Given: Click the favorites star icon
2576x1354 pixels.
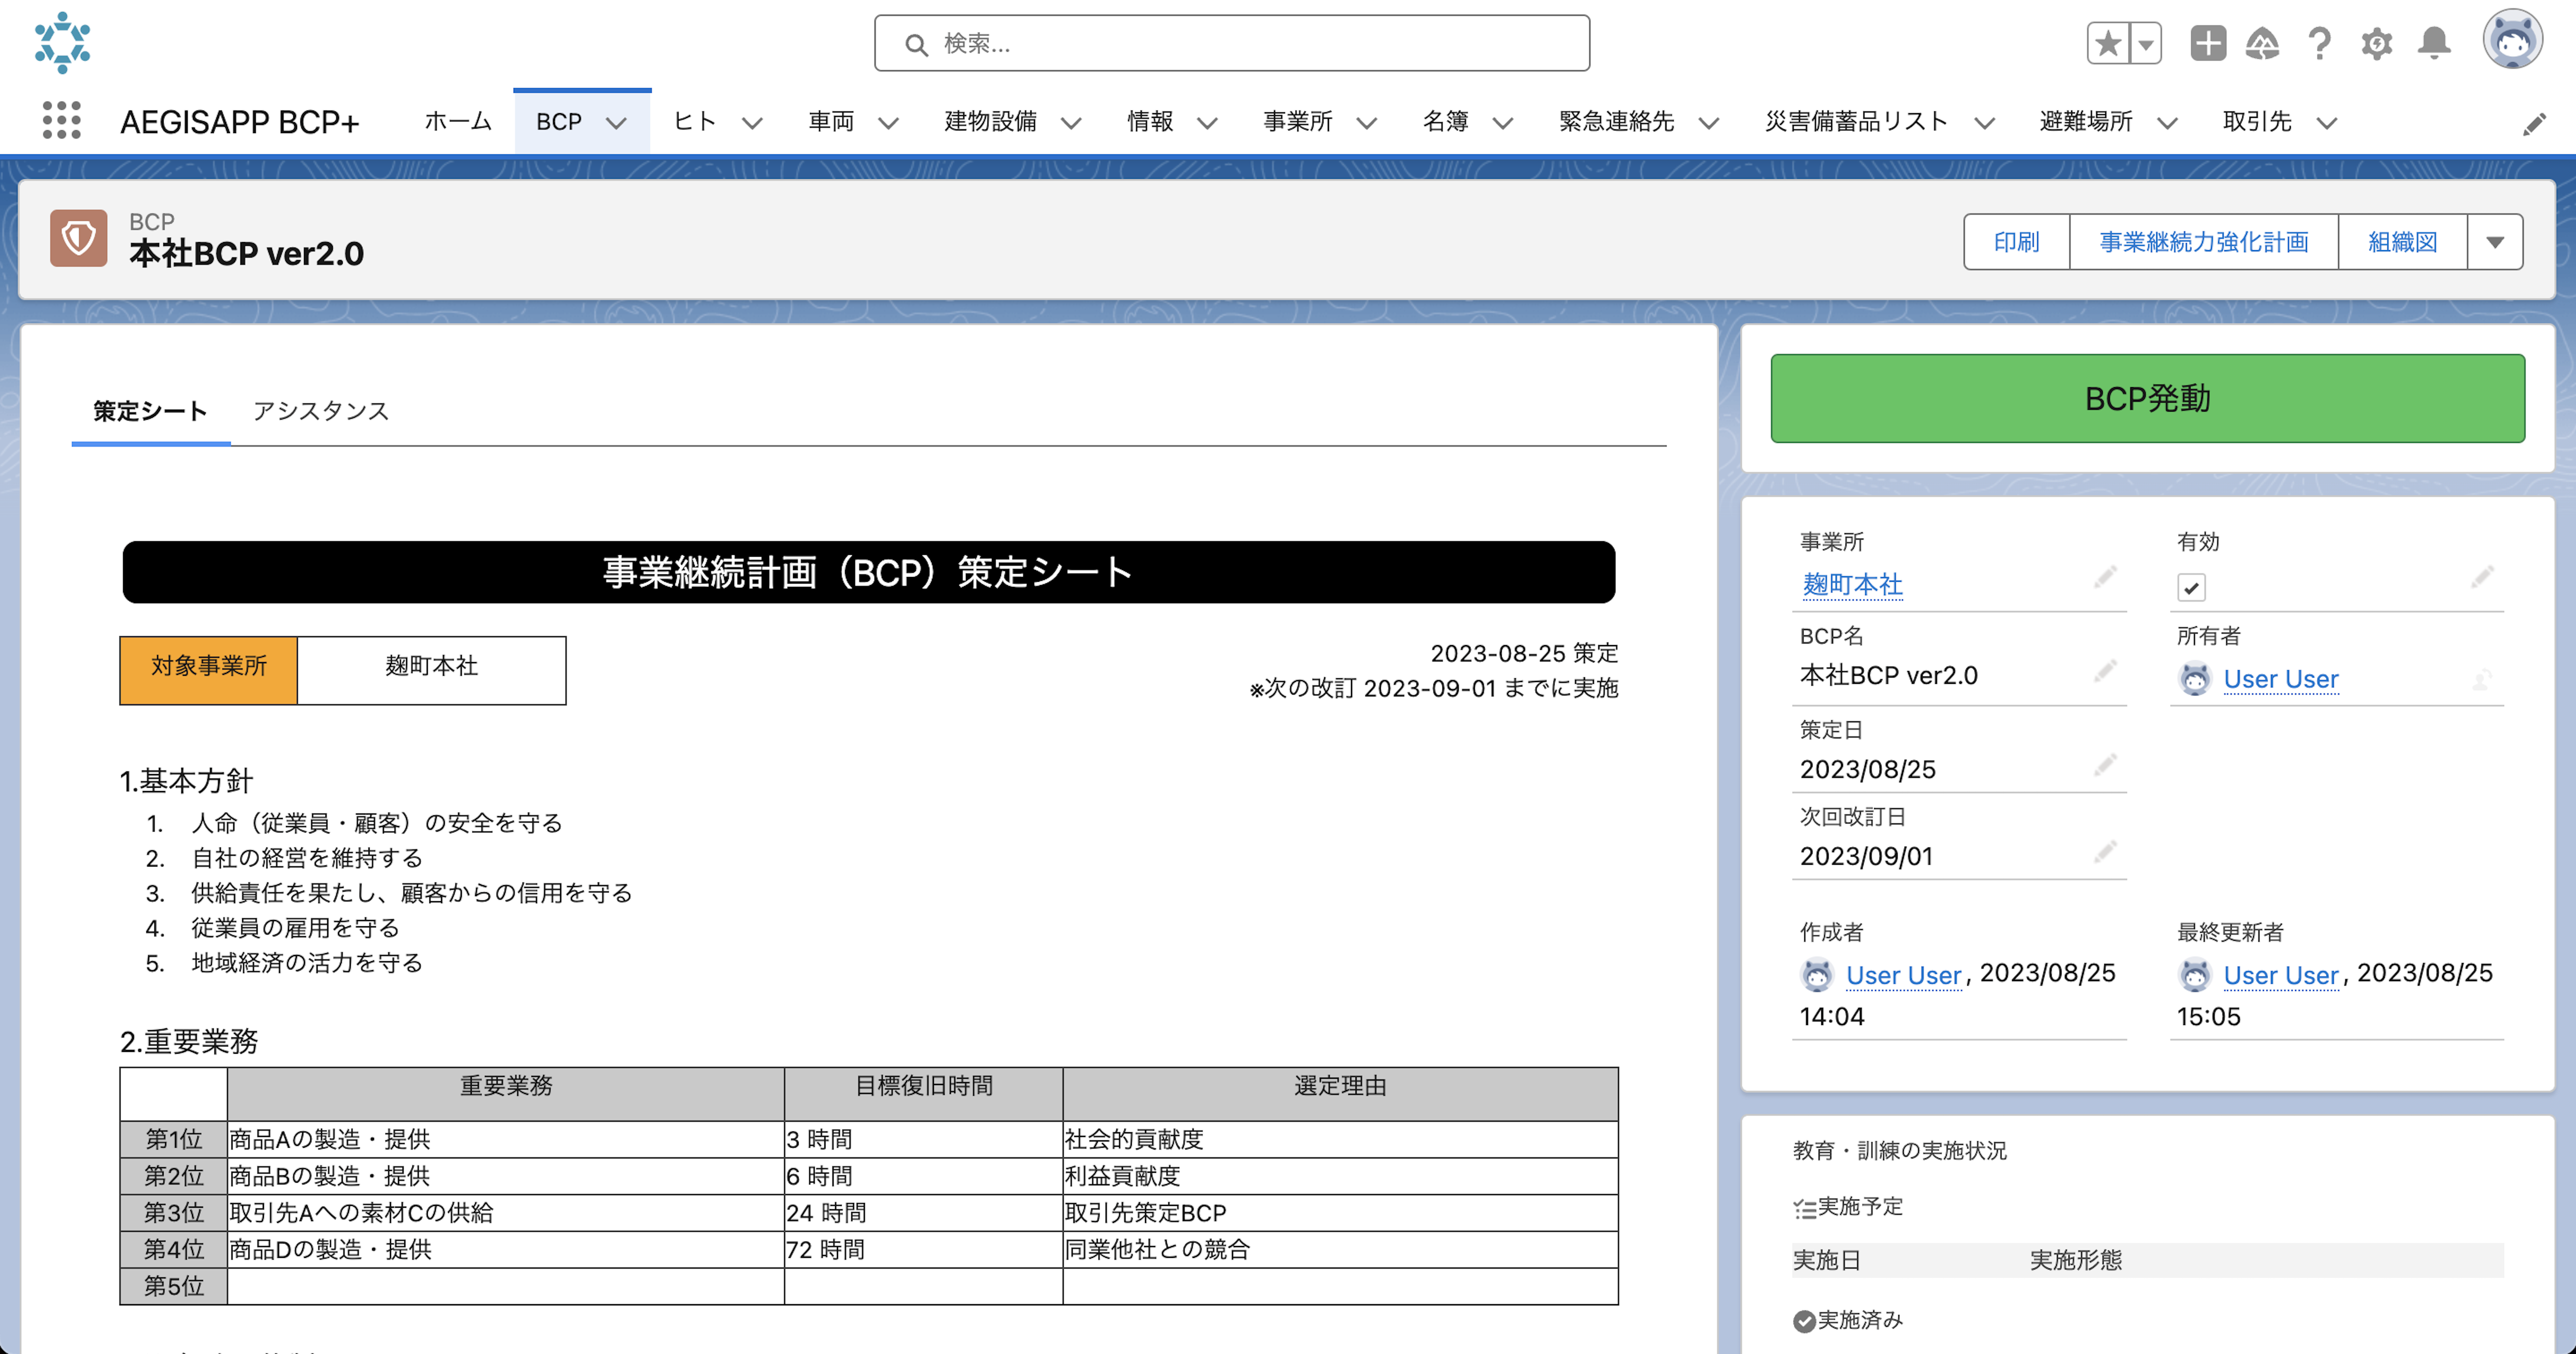Looking at the screenshot, I should point(2108,43).
